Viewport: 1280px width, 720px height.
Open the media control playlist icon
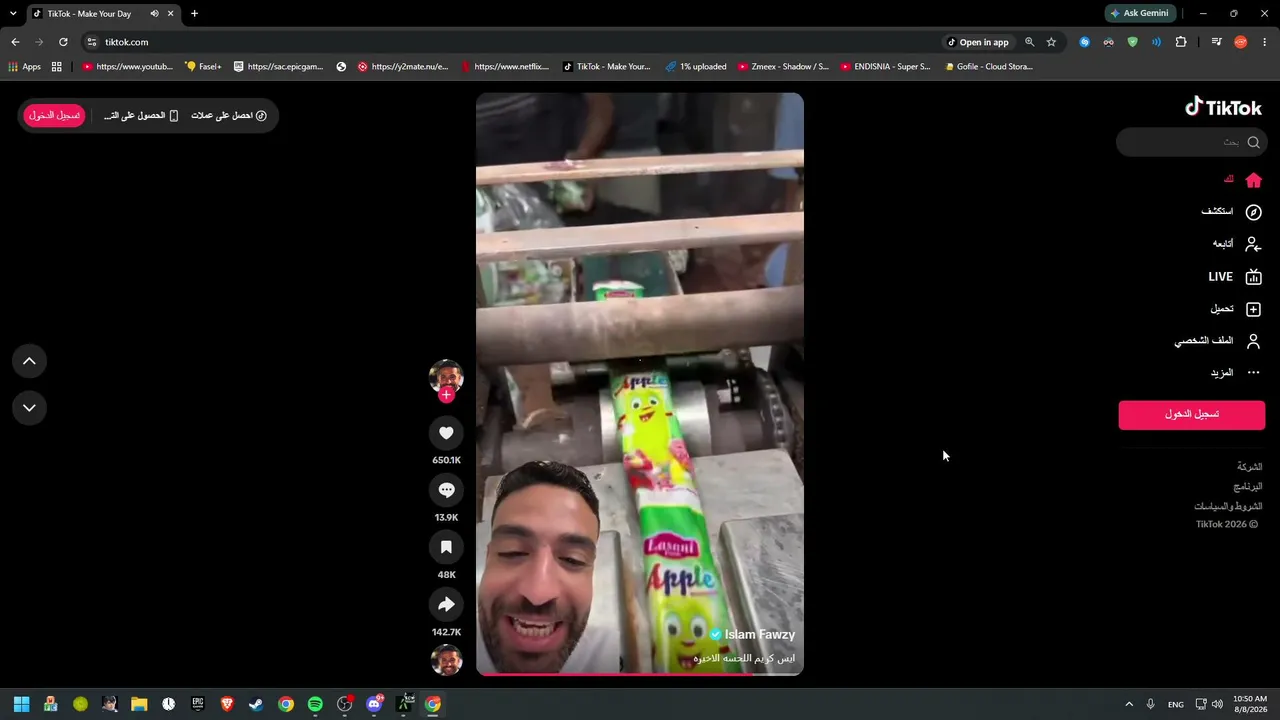pos(1216,42)
